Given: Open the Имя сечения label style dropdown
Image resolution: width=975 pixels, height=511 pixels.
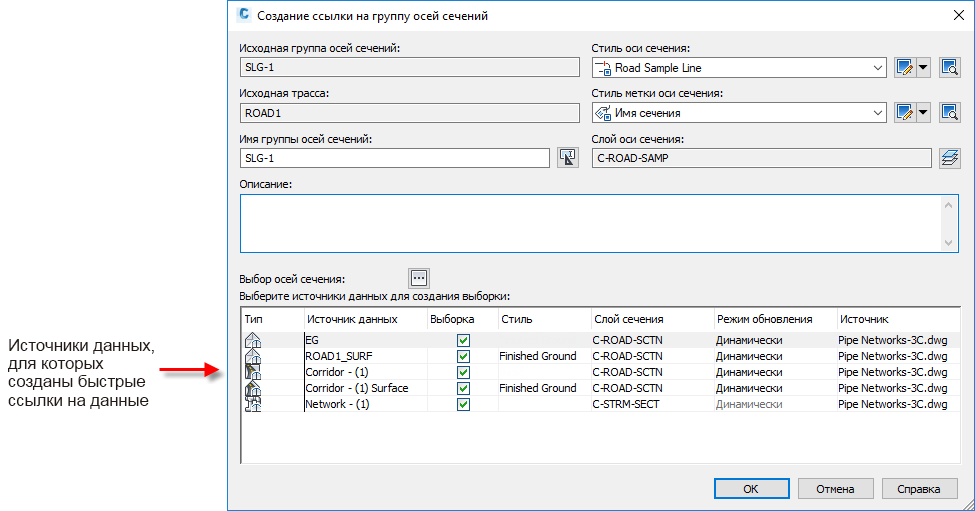Looking at the screenshot, I should (x=877, y=113).
